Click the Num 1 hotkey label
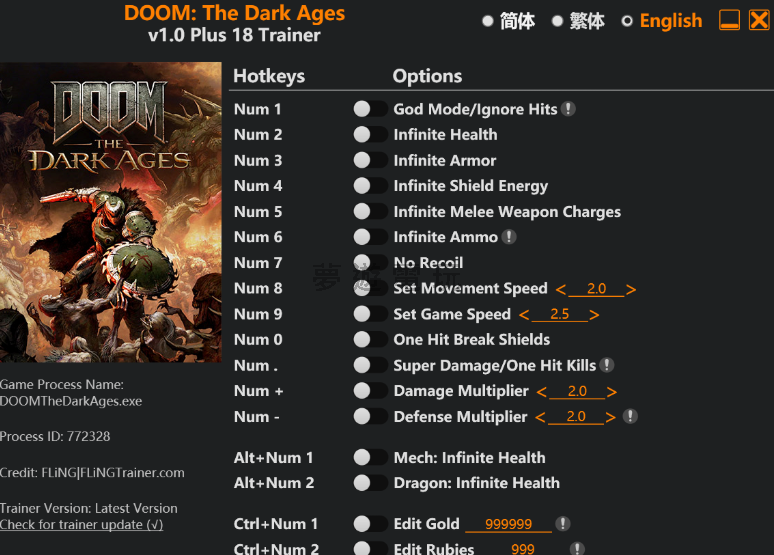The width and height of the screenshot is (774, 555). pyautogui.click(x=258, y=109)
